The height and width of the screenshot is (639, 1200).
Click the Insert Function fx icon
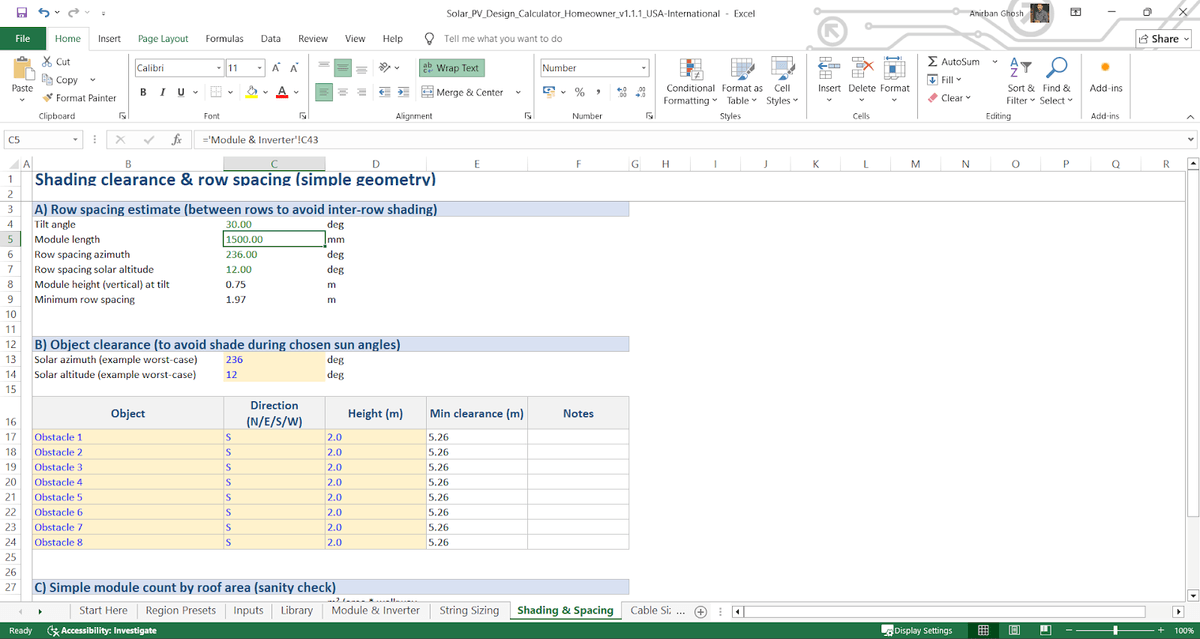pyautogui.click(x=174, y=141)
